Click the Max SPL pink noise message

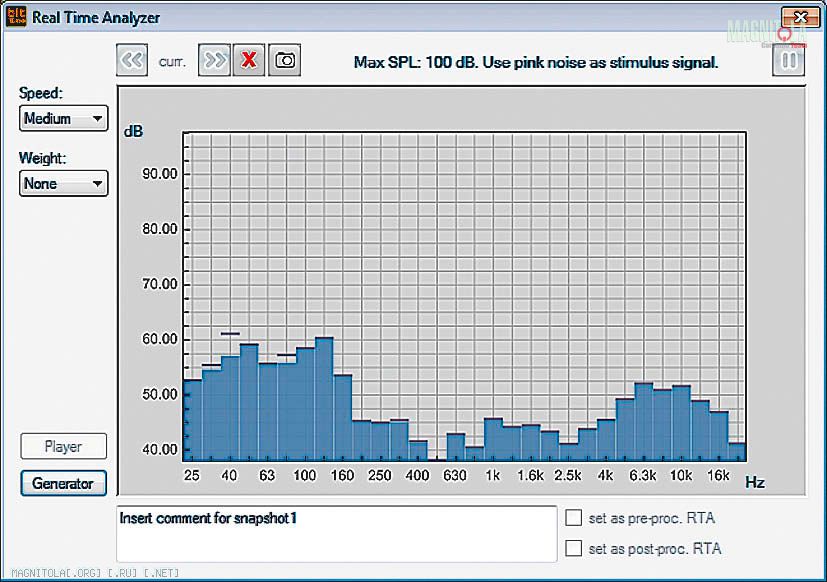tap(536, 62)
